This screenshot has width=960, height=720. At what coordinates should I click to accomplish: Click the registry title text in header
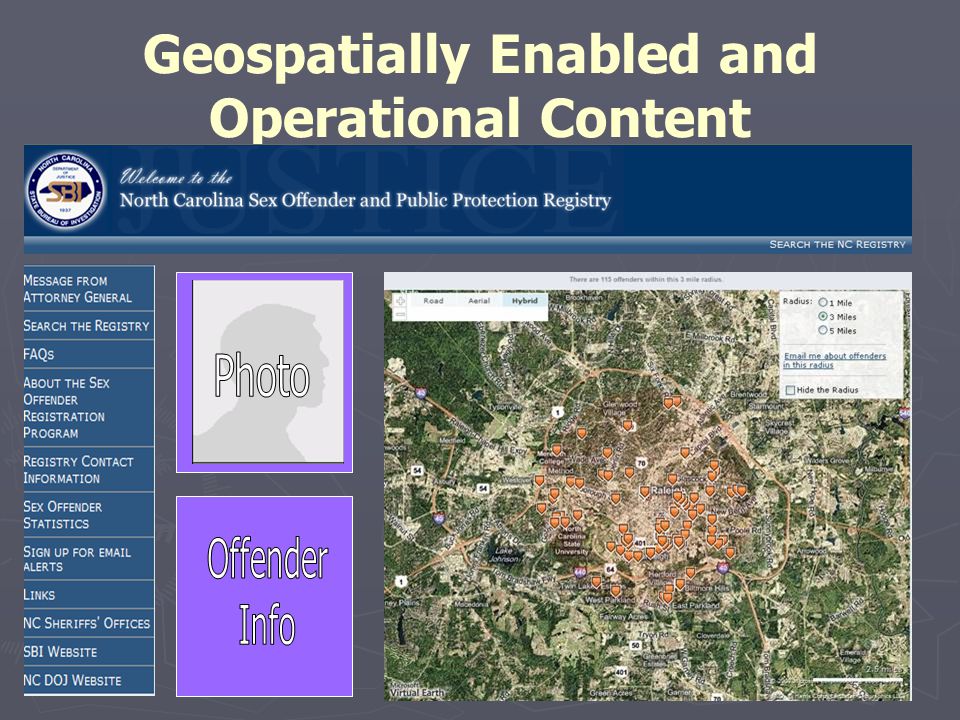(365, 200)
